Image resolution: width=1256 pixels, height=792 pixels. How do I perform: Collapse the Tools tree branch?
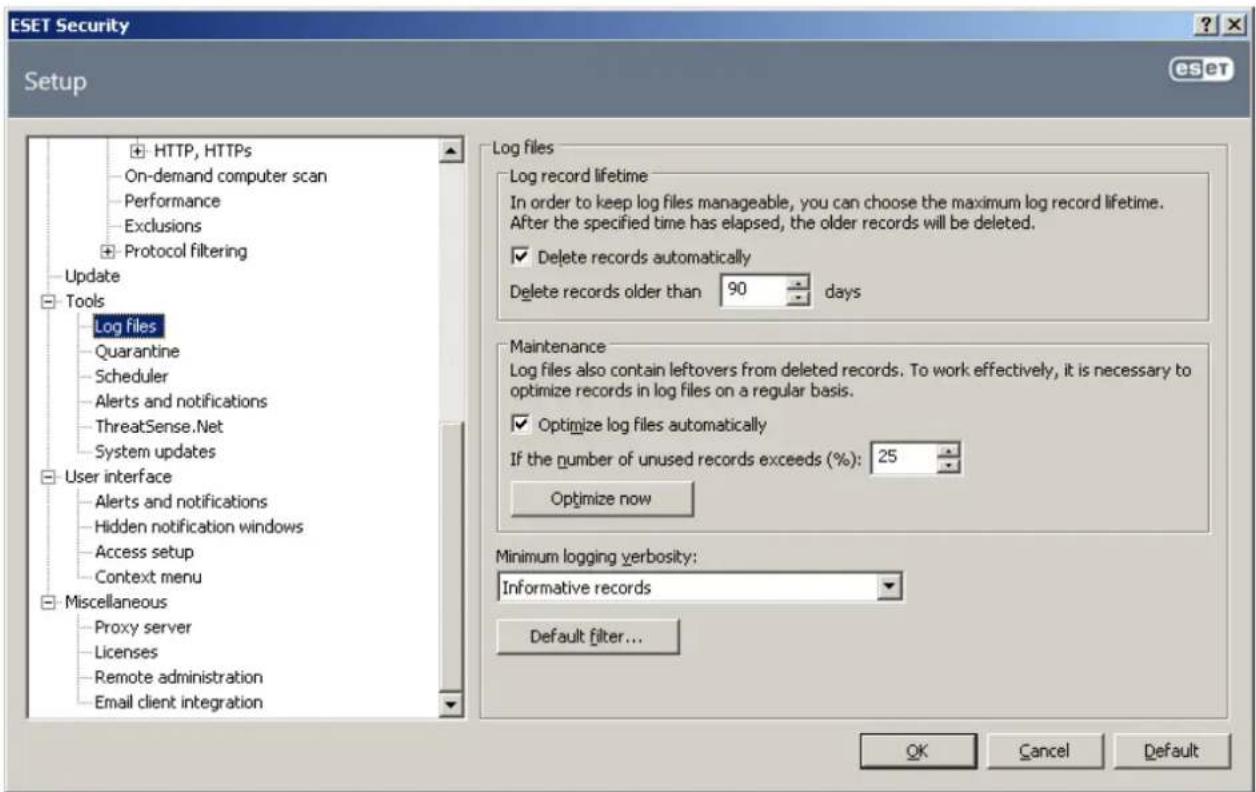click(x=49, y=301)
